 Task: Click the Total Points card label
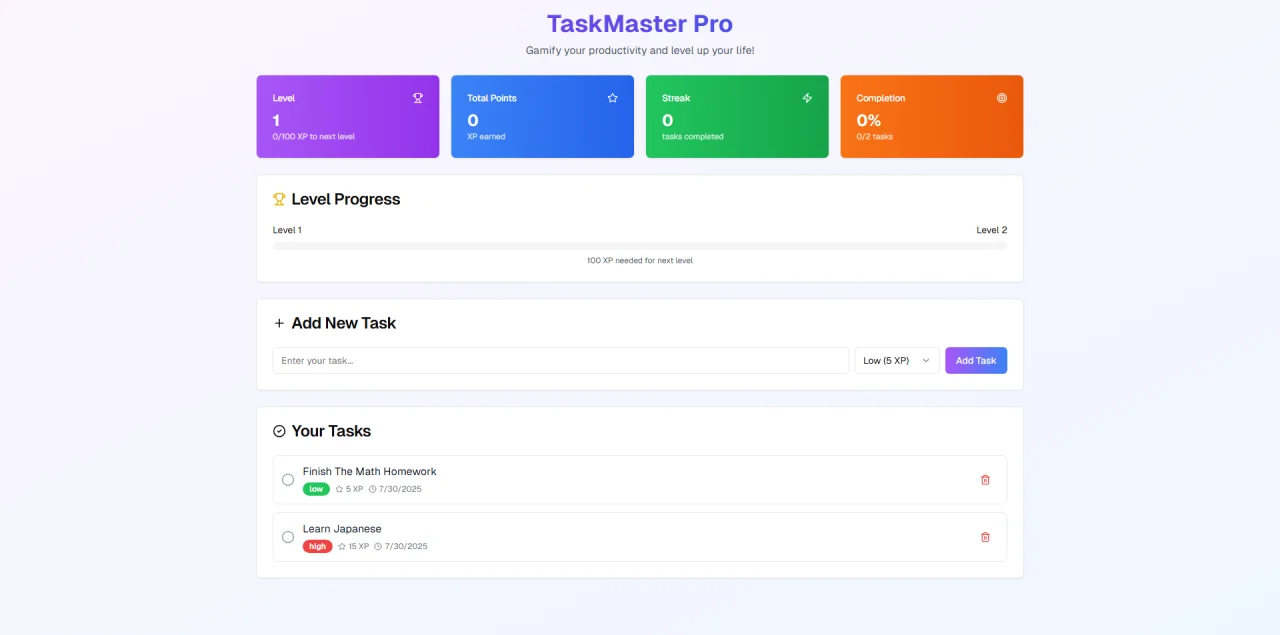point(492,98)
